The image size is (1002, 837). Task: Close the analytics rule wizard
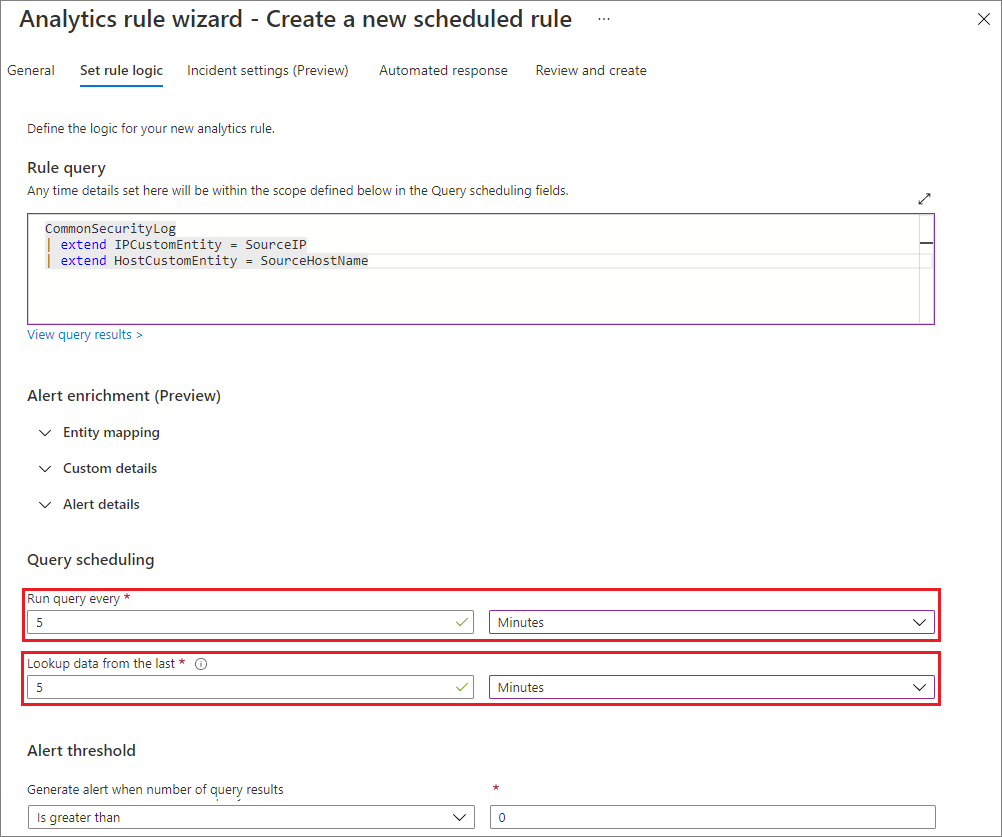tap(983, 18)
